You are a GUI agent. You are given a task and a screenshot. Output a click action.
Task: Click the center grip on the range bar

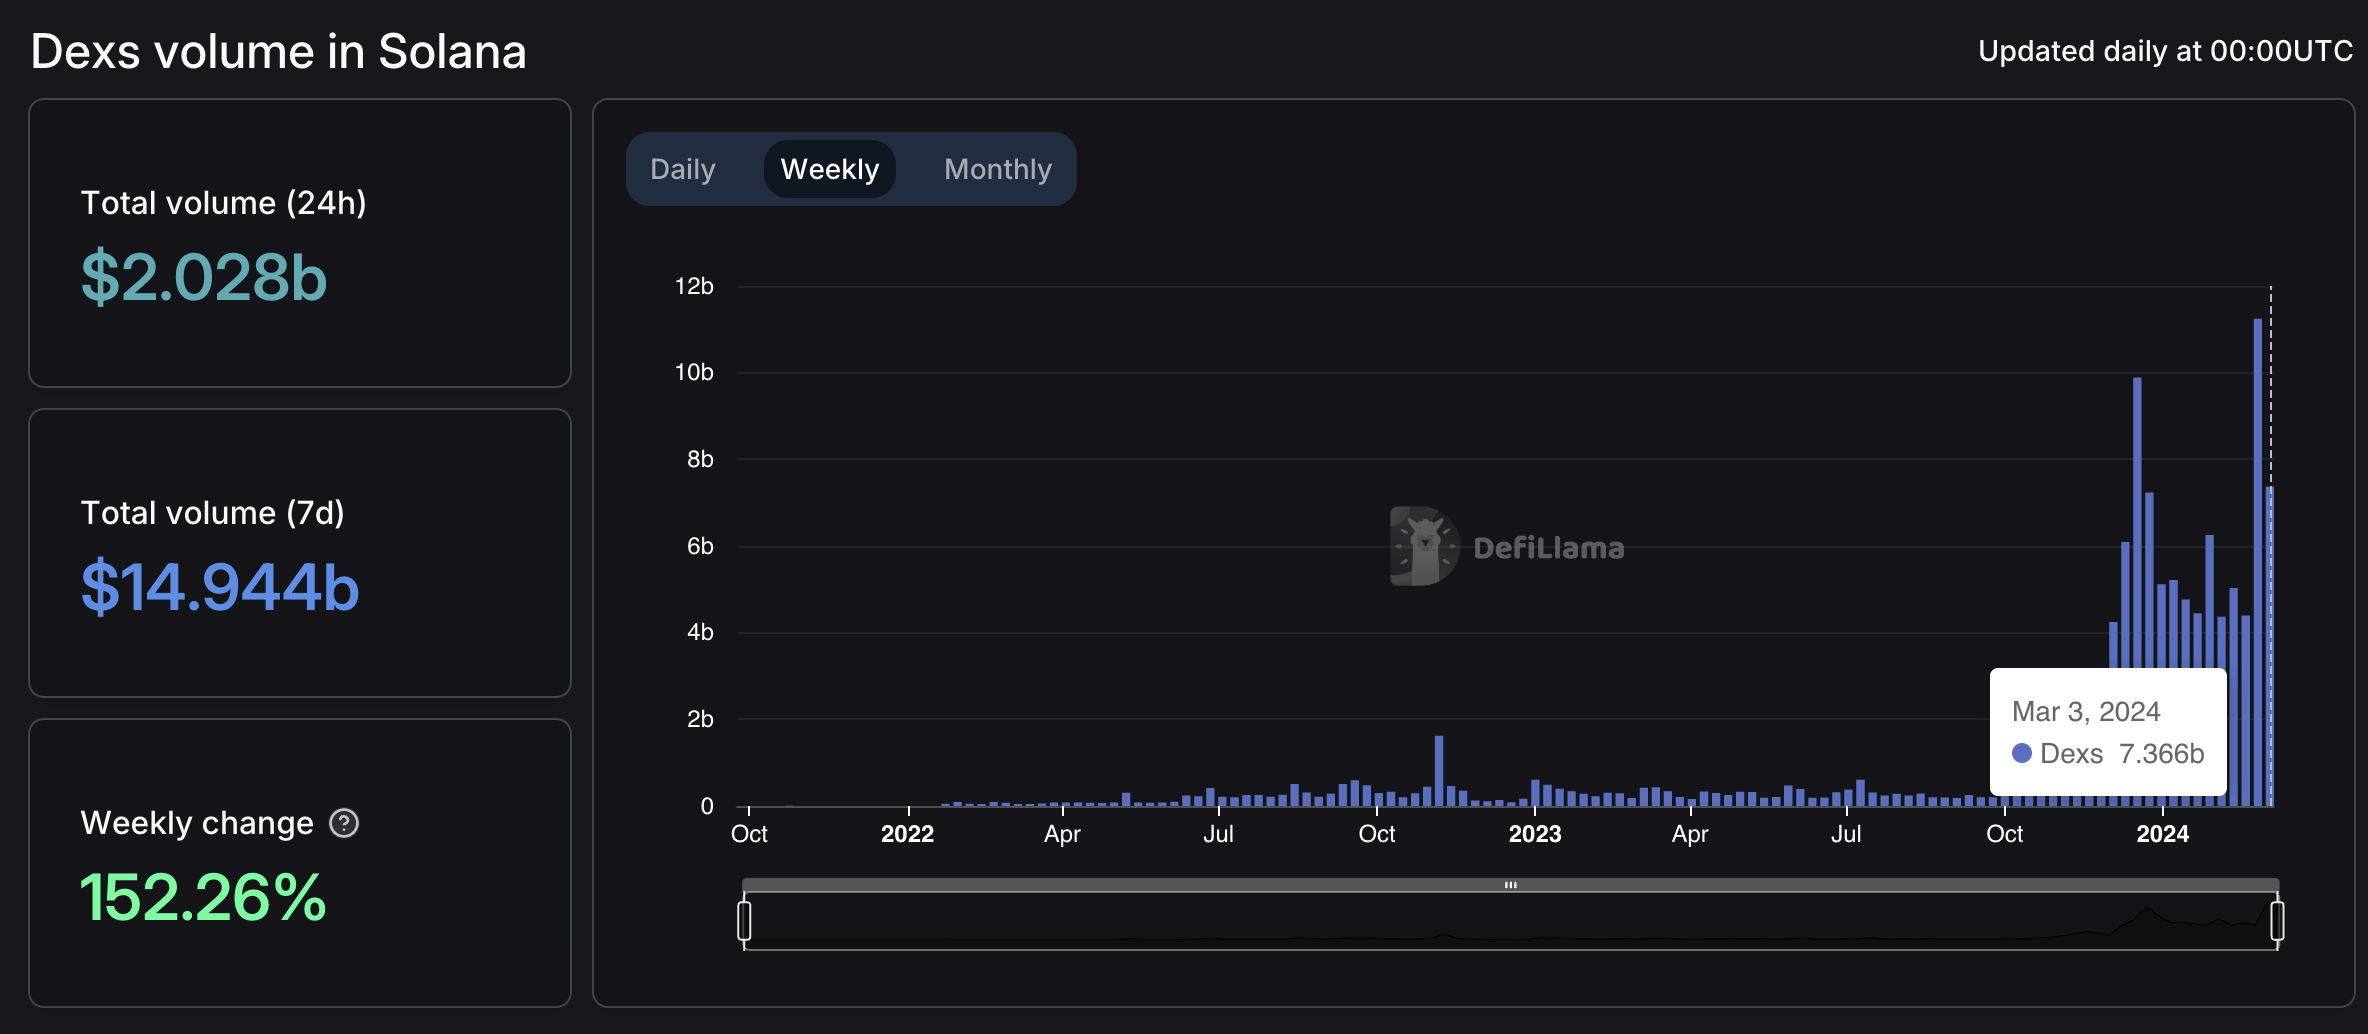(x=1510, y=885)
